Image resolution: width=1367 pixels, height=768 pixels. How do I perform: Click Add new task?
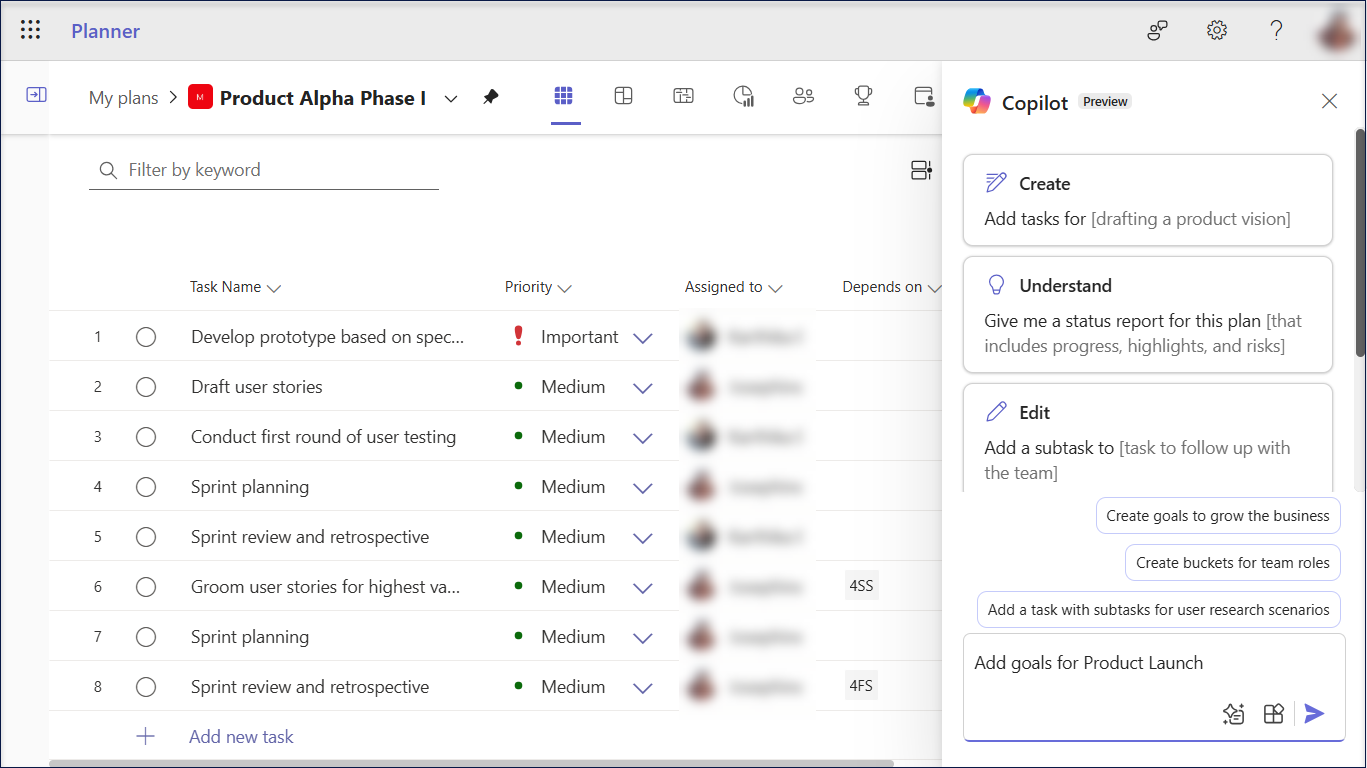240,736
